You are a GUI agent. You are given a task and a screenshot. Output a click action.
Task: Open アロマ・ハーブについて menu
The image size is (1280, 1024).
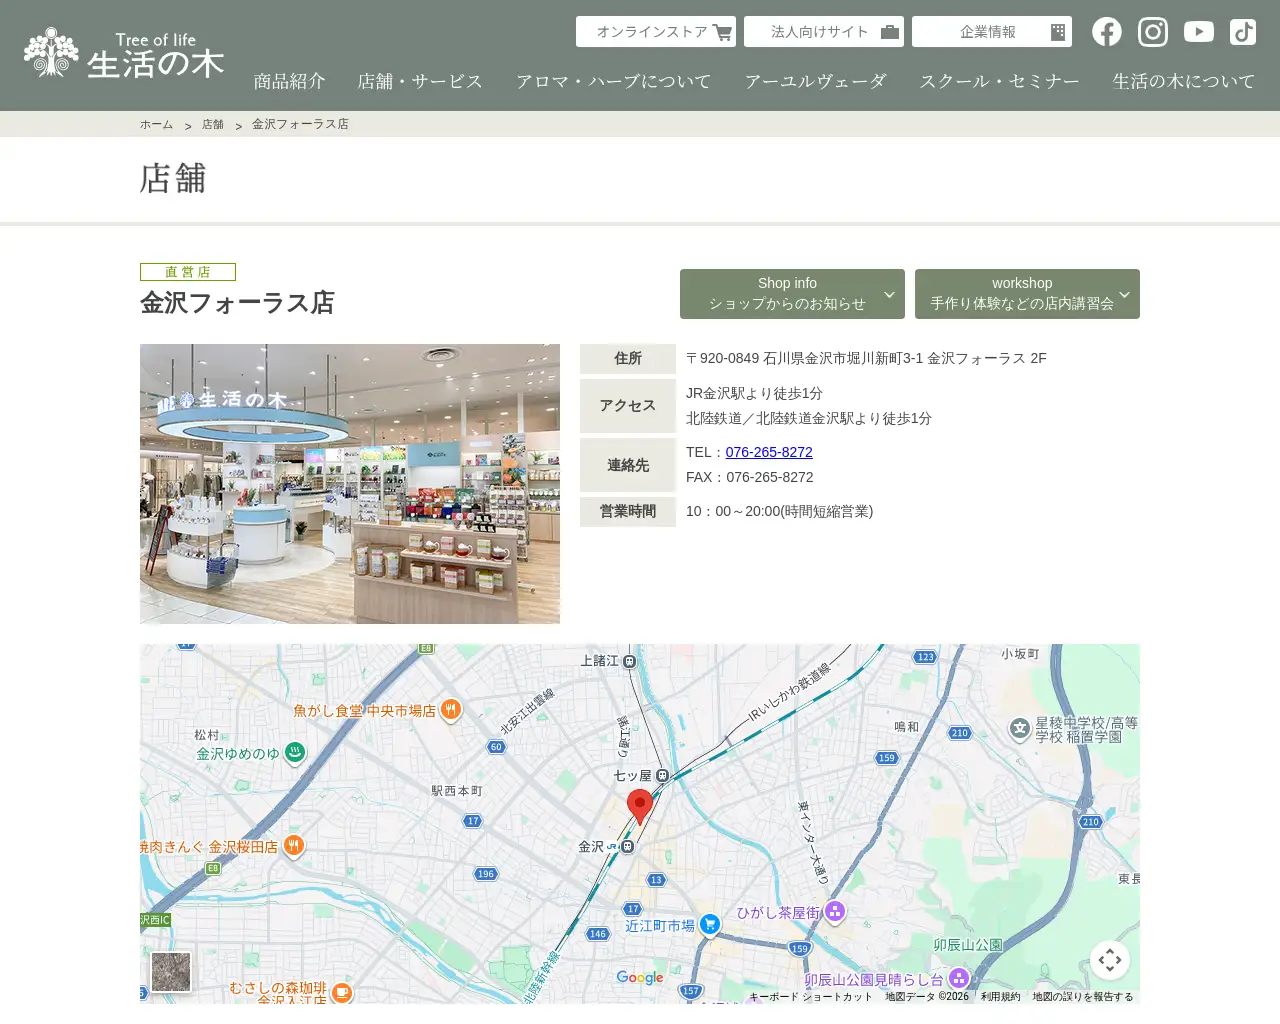613,81
